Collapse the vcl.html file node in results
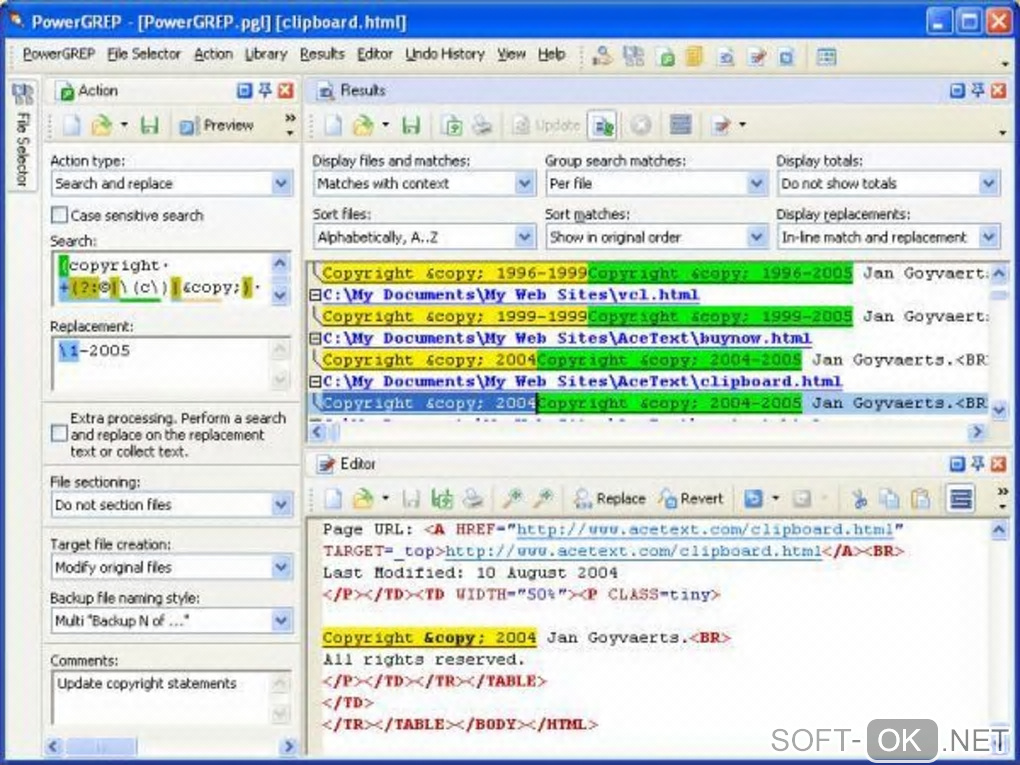This screenshot has height=765, width=1020. coord(315,295)
